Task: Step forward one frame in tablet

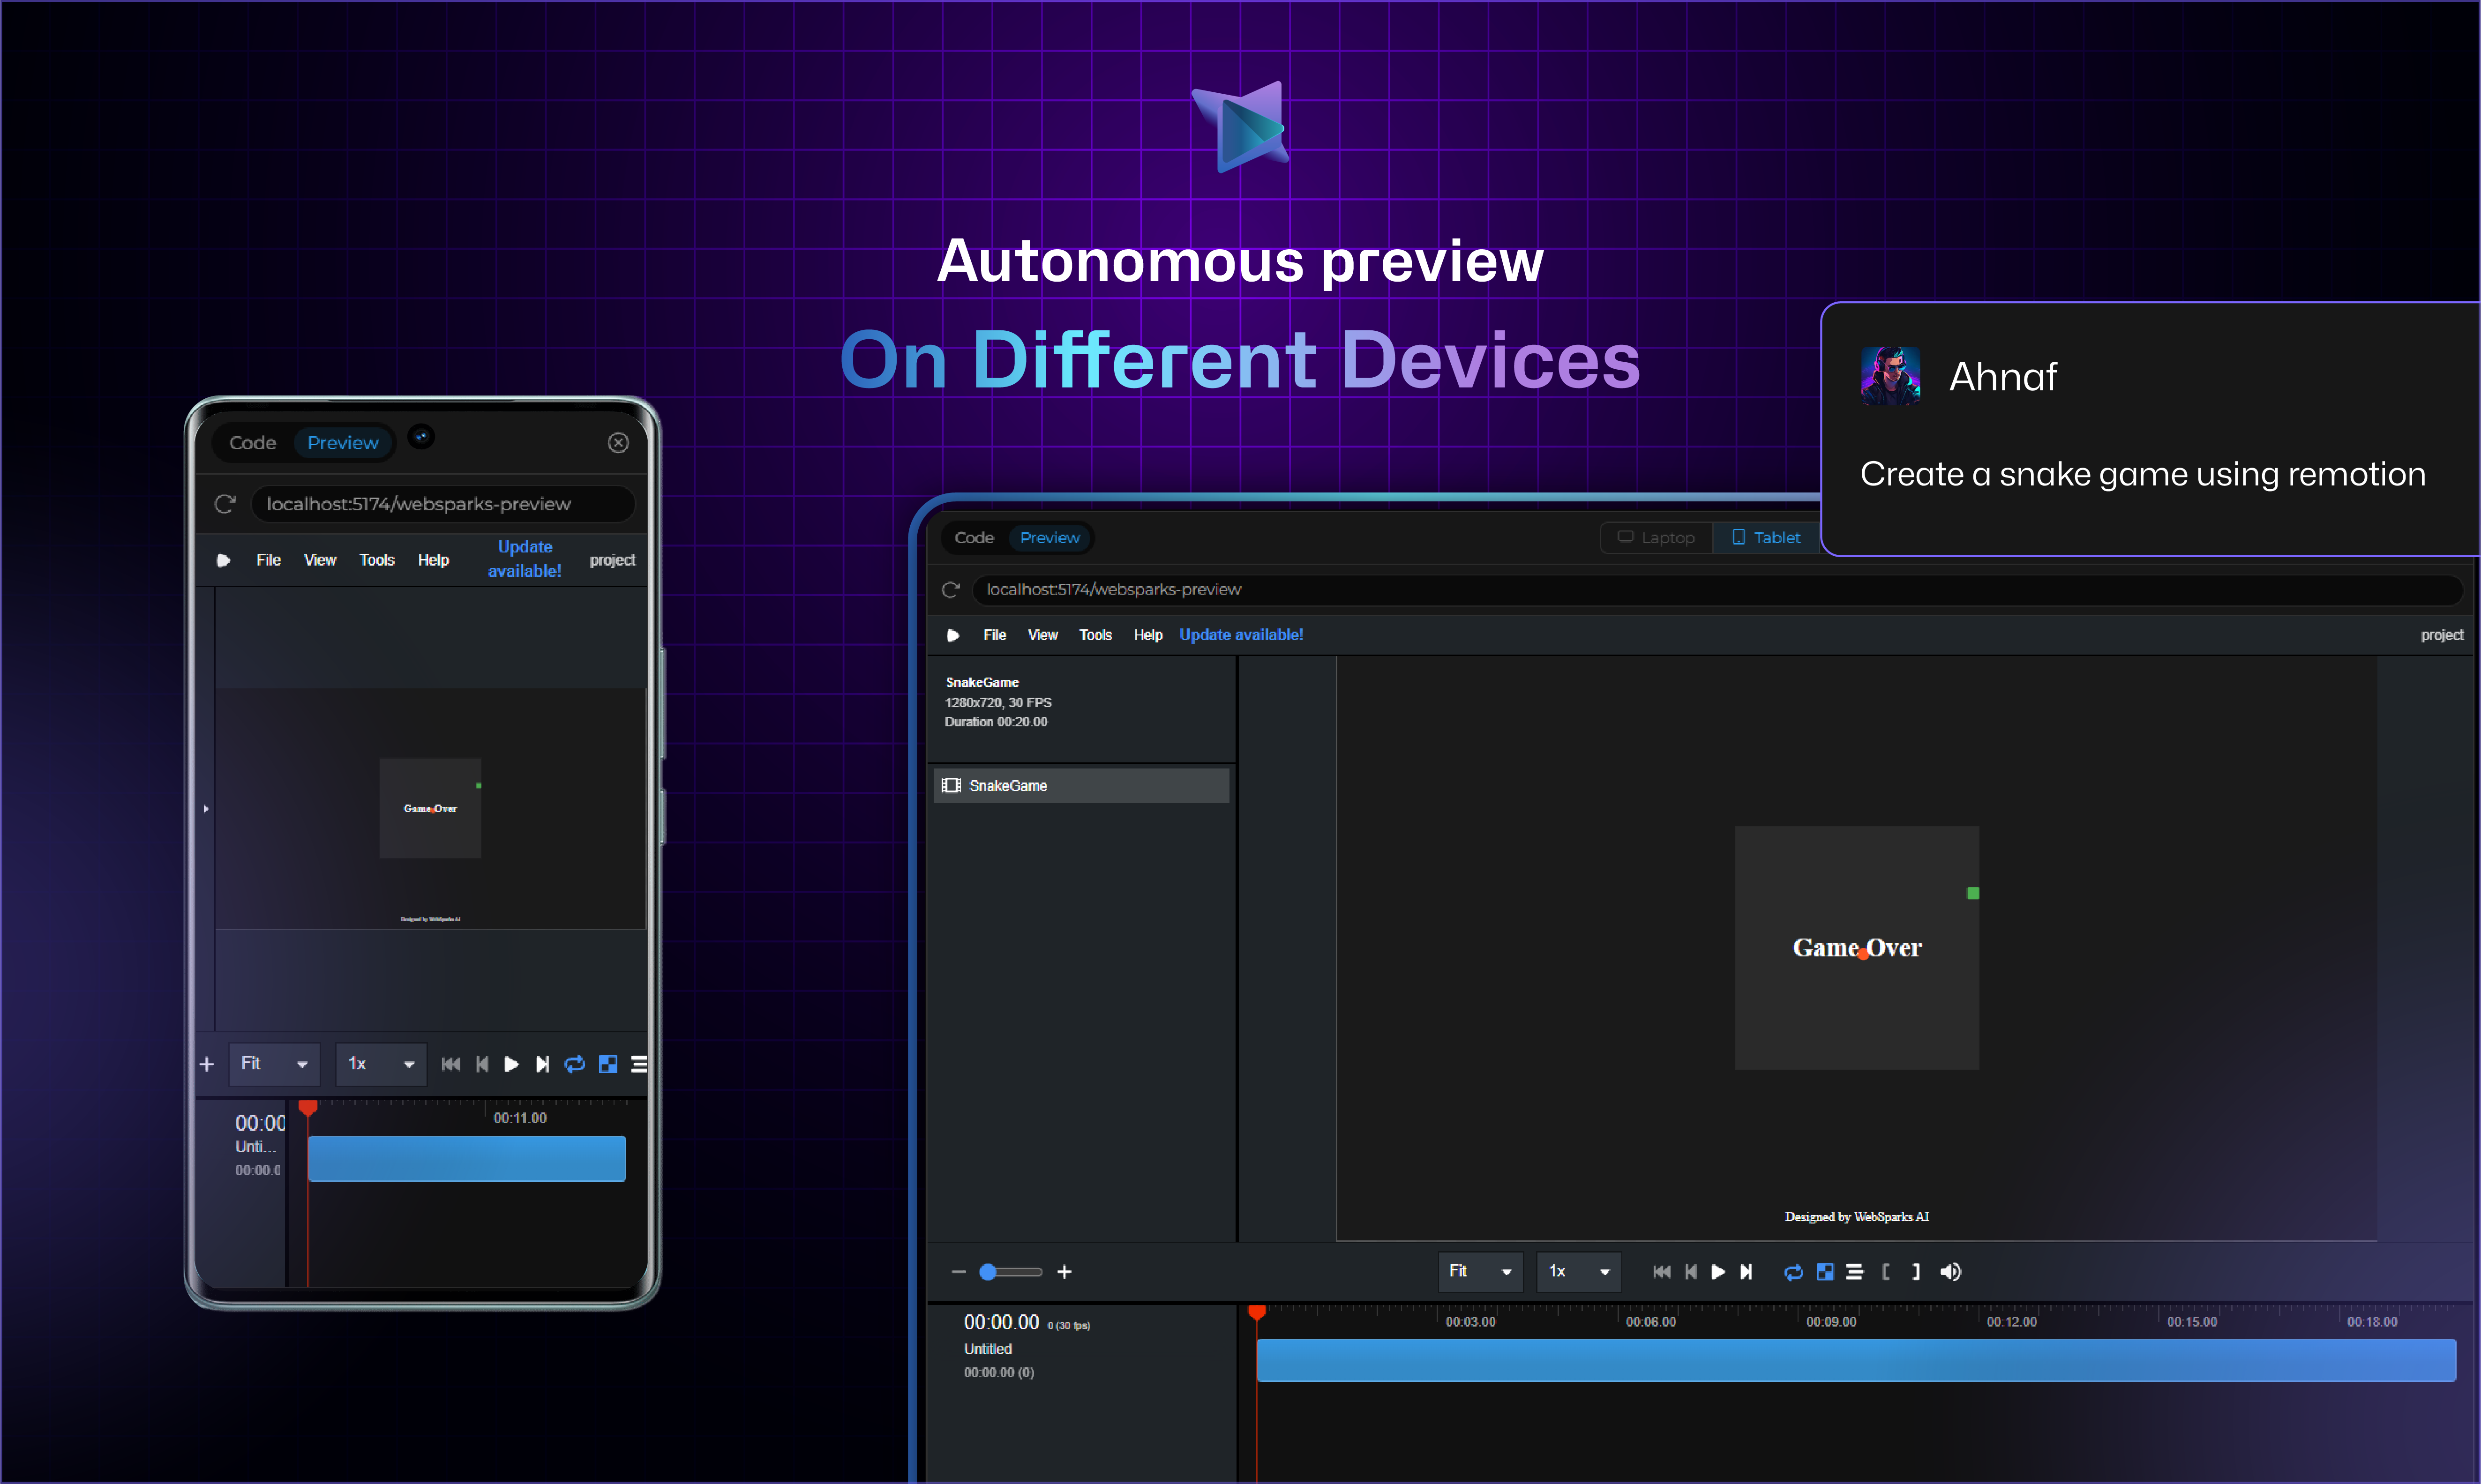Action: pyautogui.click(x=1746, y=1272)
